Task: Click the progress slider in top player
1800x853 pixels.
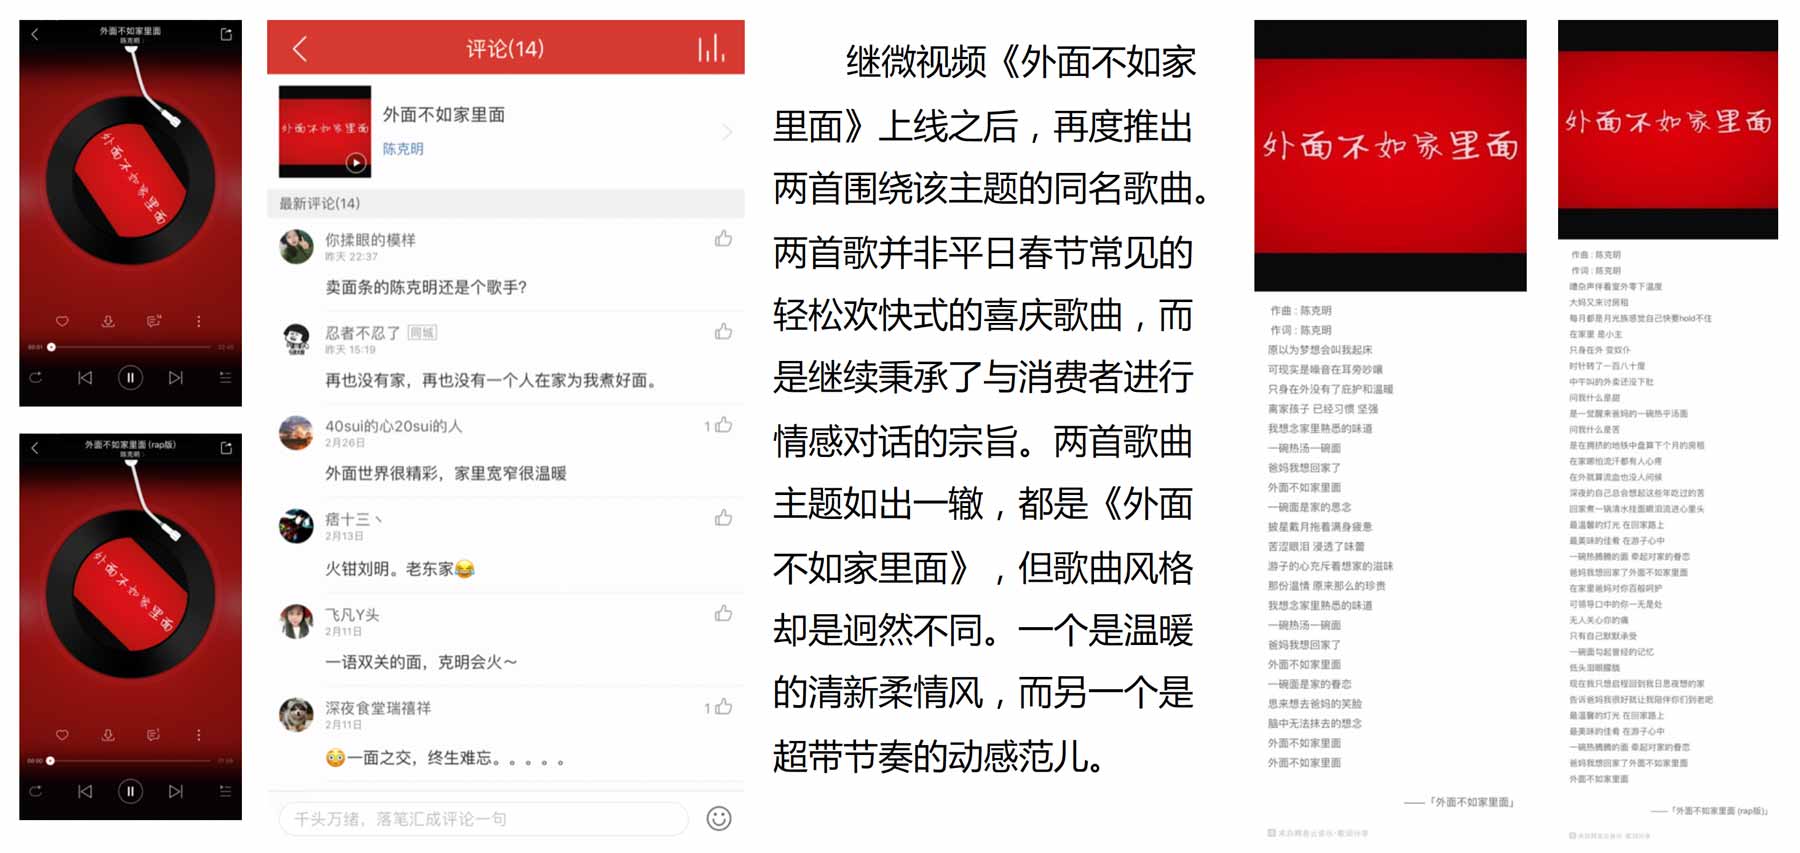Action: click(x=130, y=347)
